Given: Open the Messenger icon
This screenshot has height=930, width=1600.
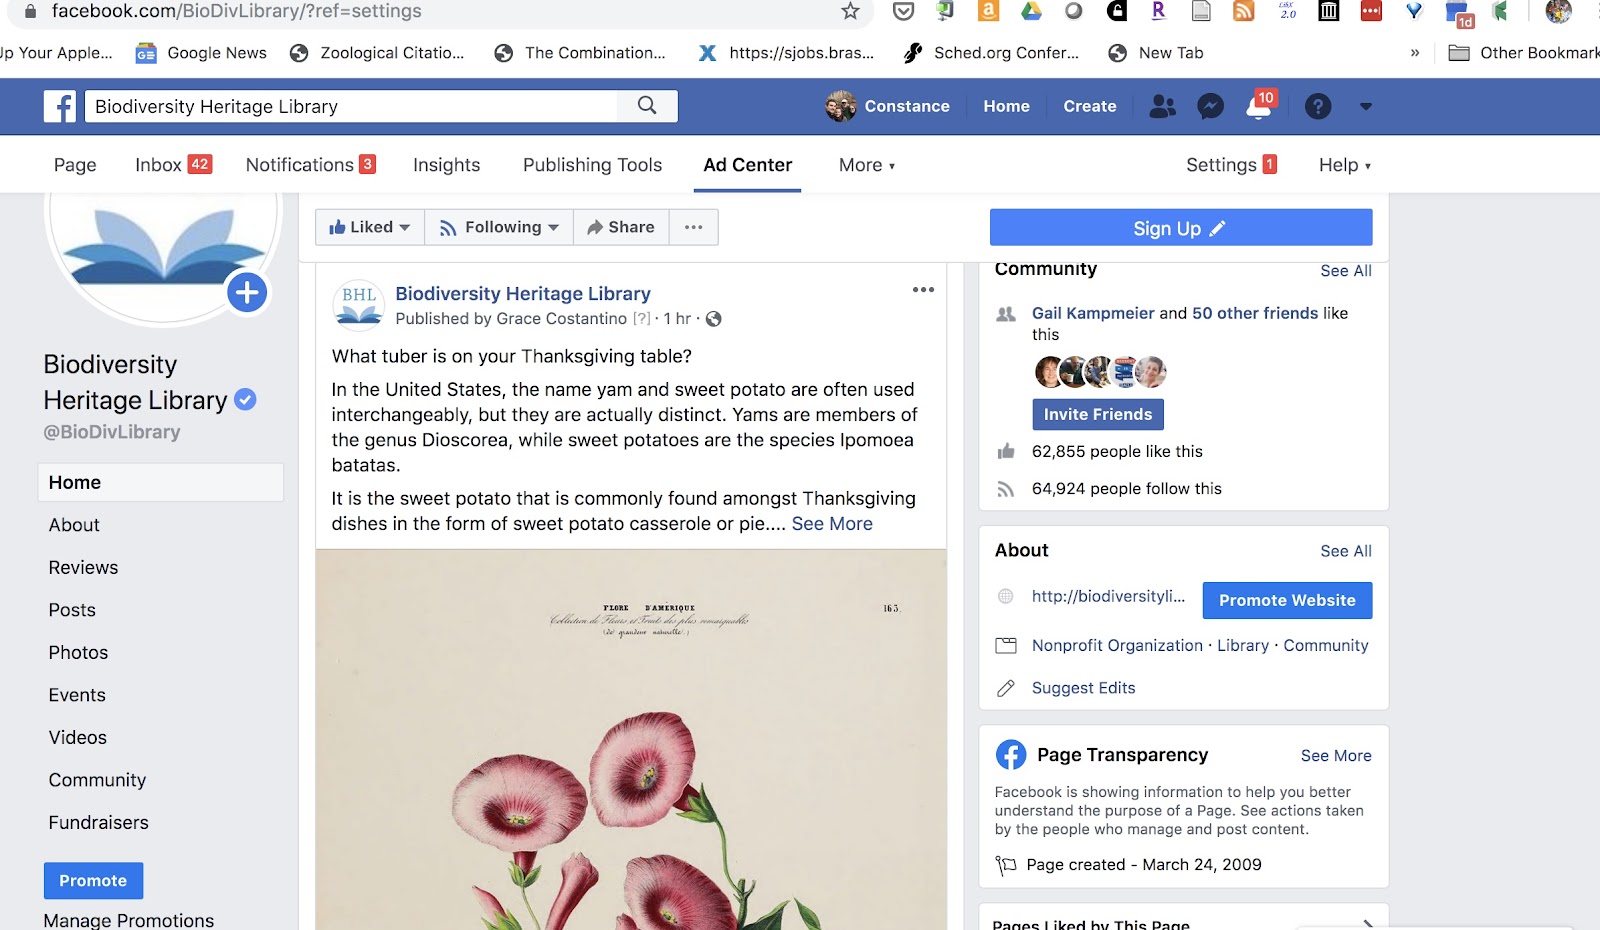Looking at the screenshot, I should click(1210, 106).
